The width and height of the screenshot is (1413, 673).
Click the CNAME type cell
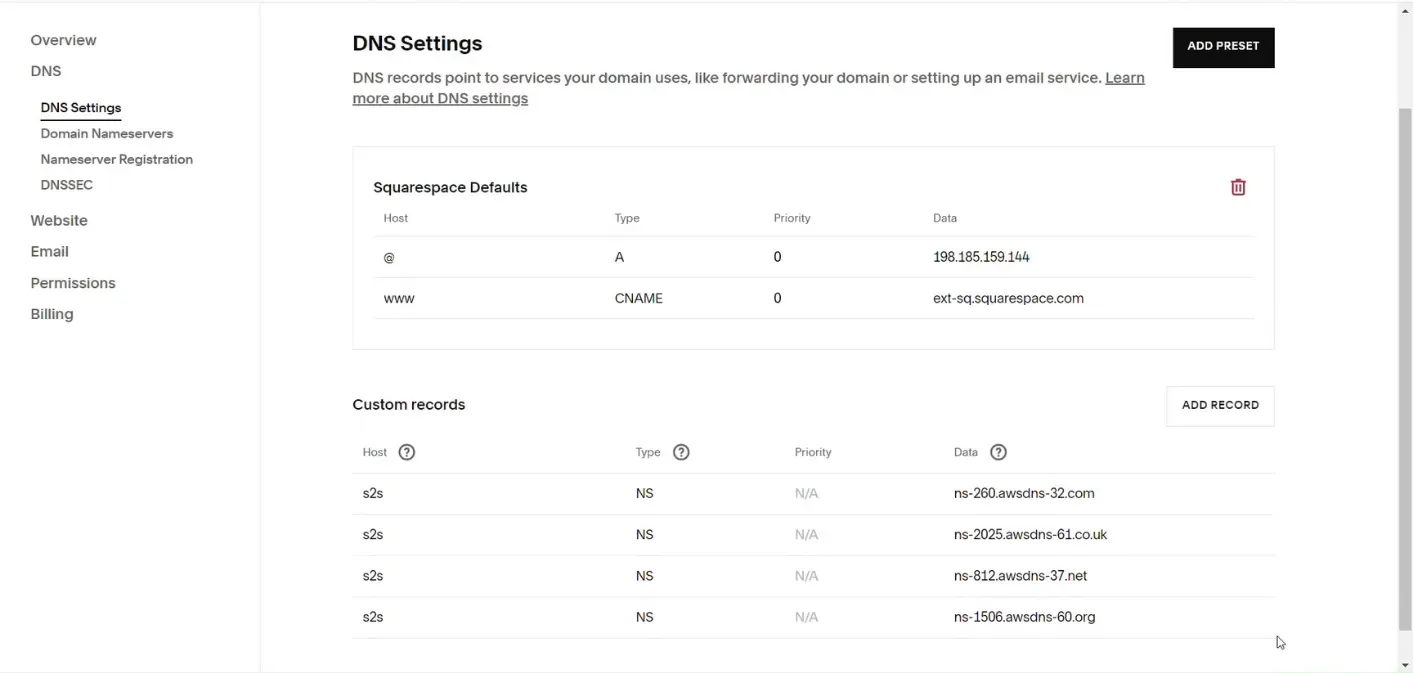point(639,298)
